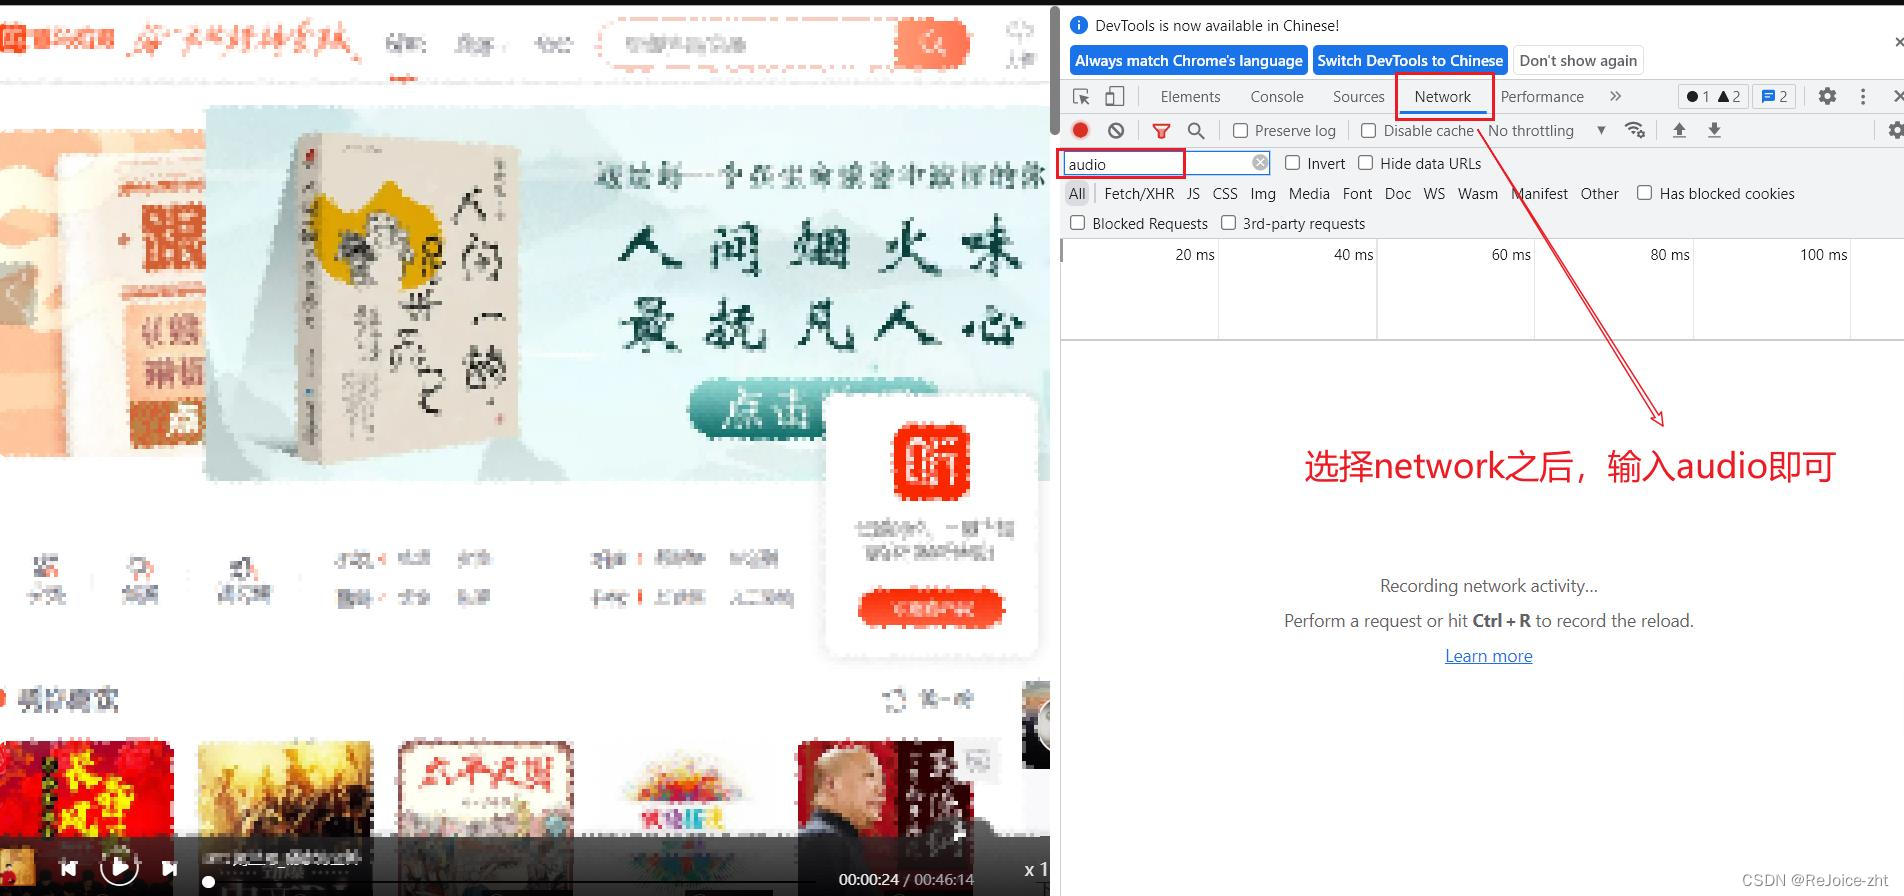Viewport: 1904px width, 896px height.
Task: Switch to the Performance tab
Action: (x=1542, y=96)
